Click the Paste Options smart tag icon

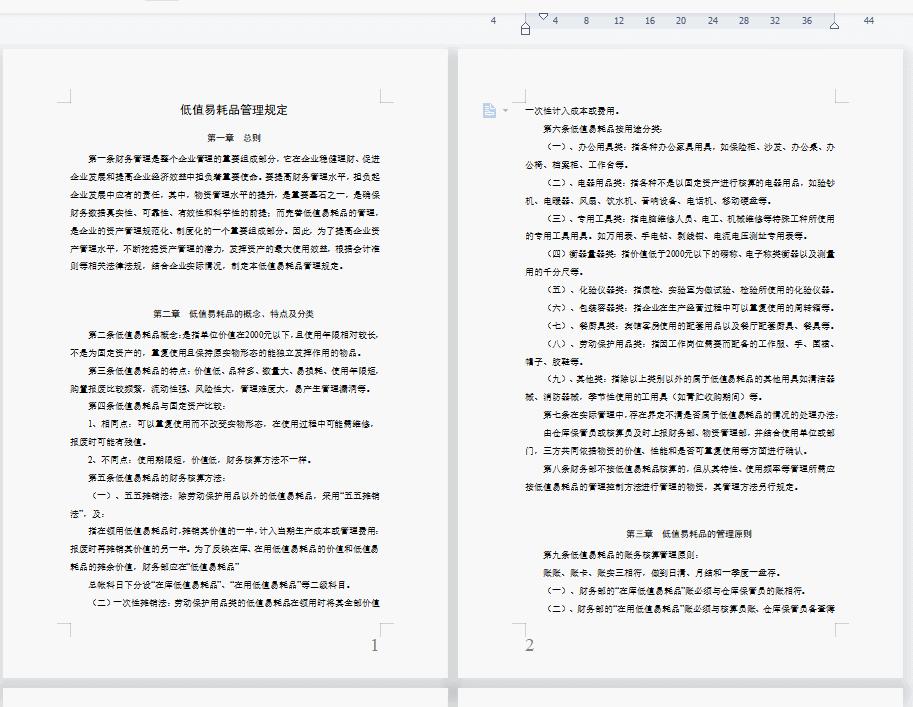click(x=488, y=110)
